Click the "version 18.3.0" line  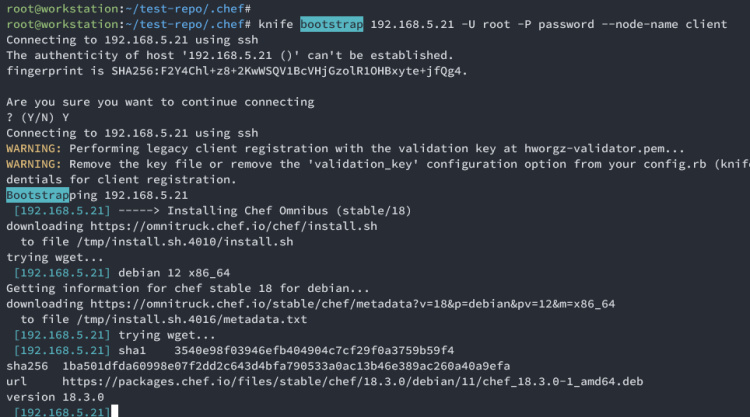point(47,396)
